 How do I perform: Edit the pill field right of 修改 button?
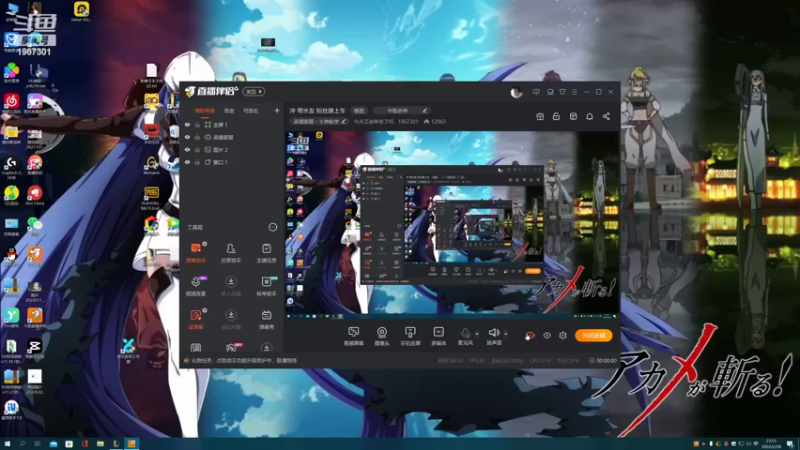(x=401, y=110)
